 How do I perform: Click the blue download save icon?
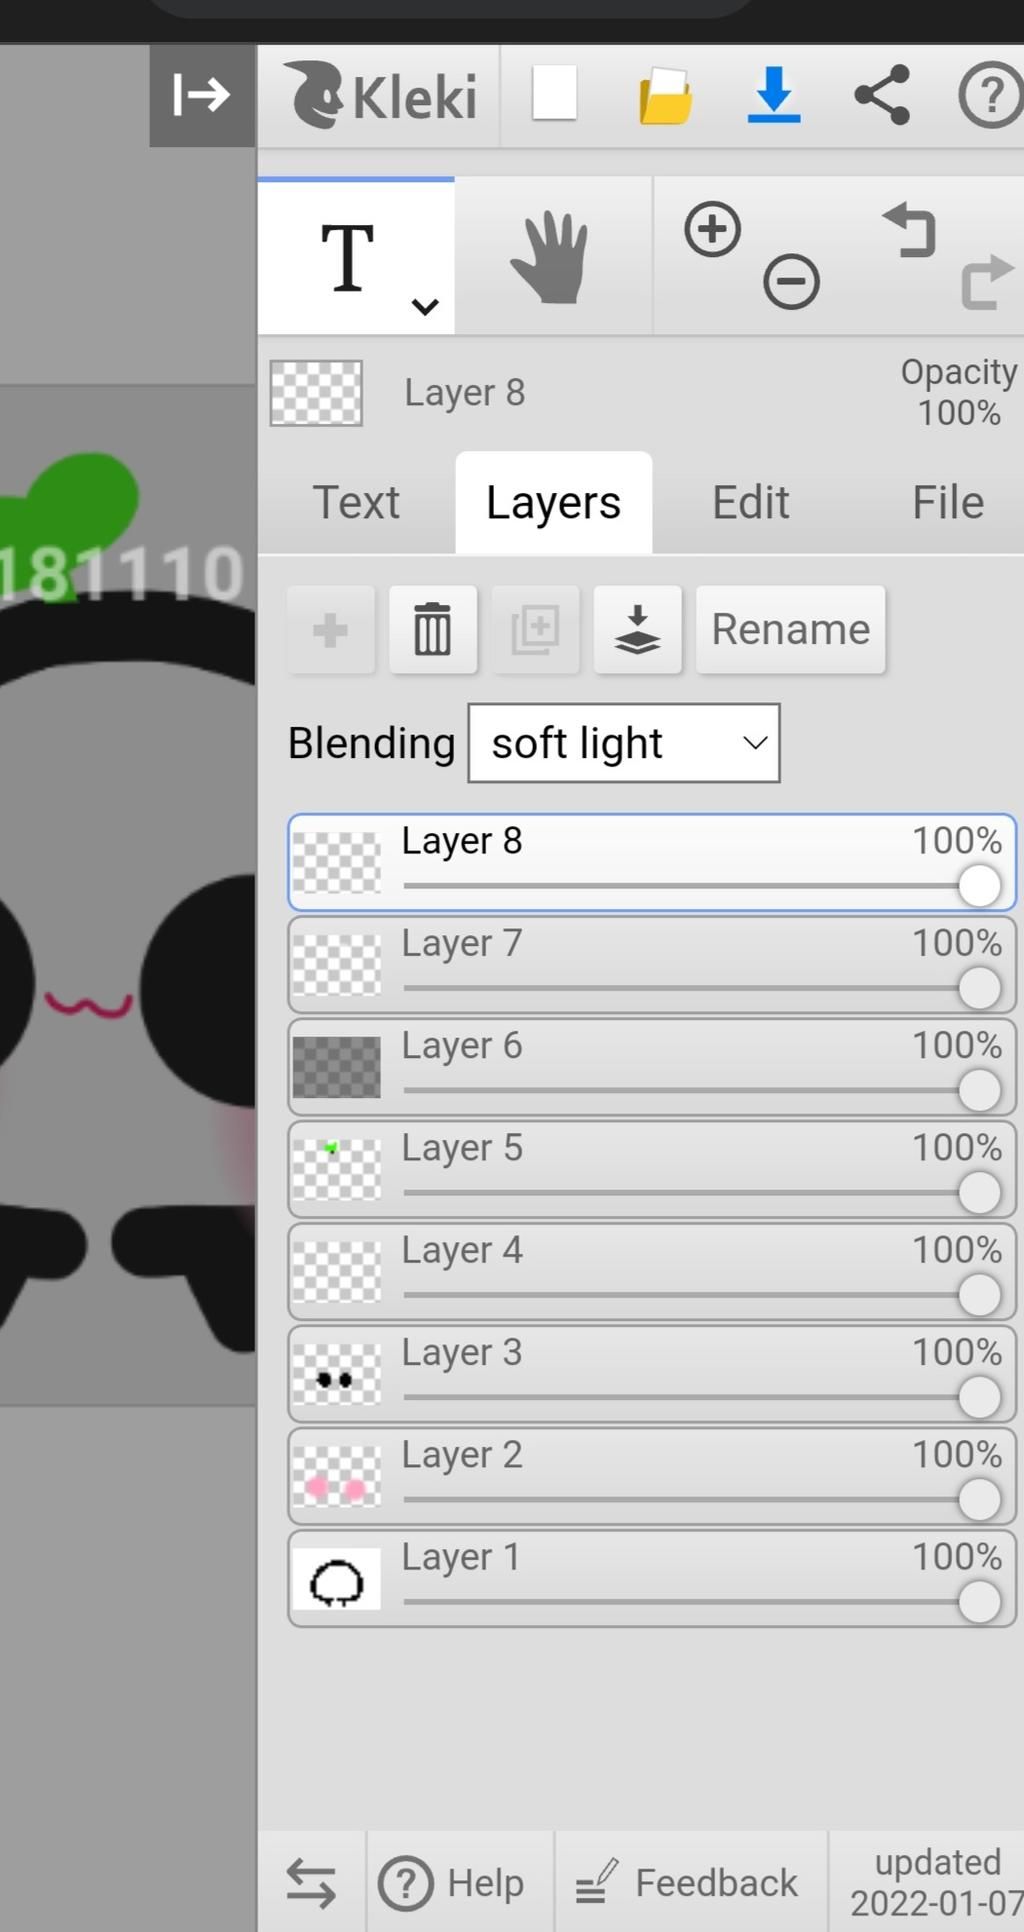click(773, 95)
